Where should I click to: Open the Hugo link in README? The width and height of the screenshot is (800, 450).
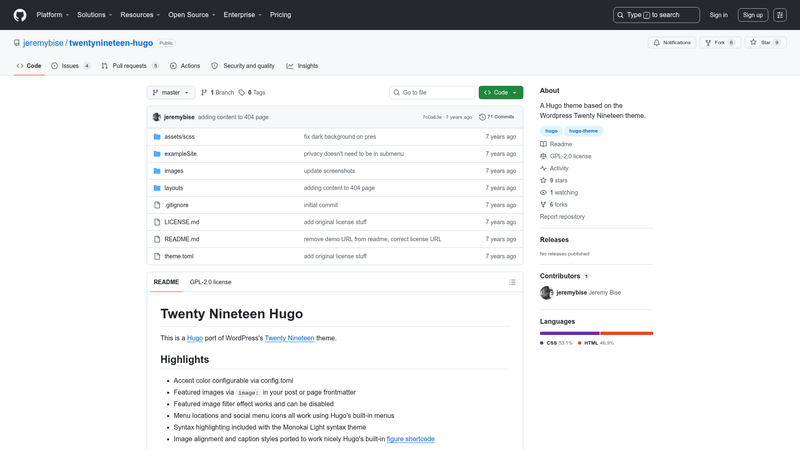pos(195,338)
